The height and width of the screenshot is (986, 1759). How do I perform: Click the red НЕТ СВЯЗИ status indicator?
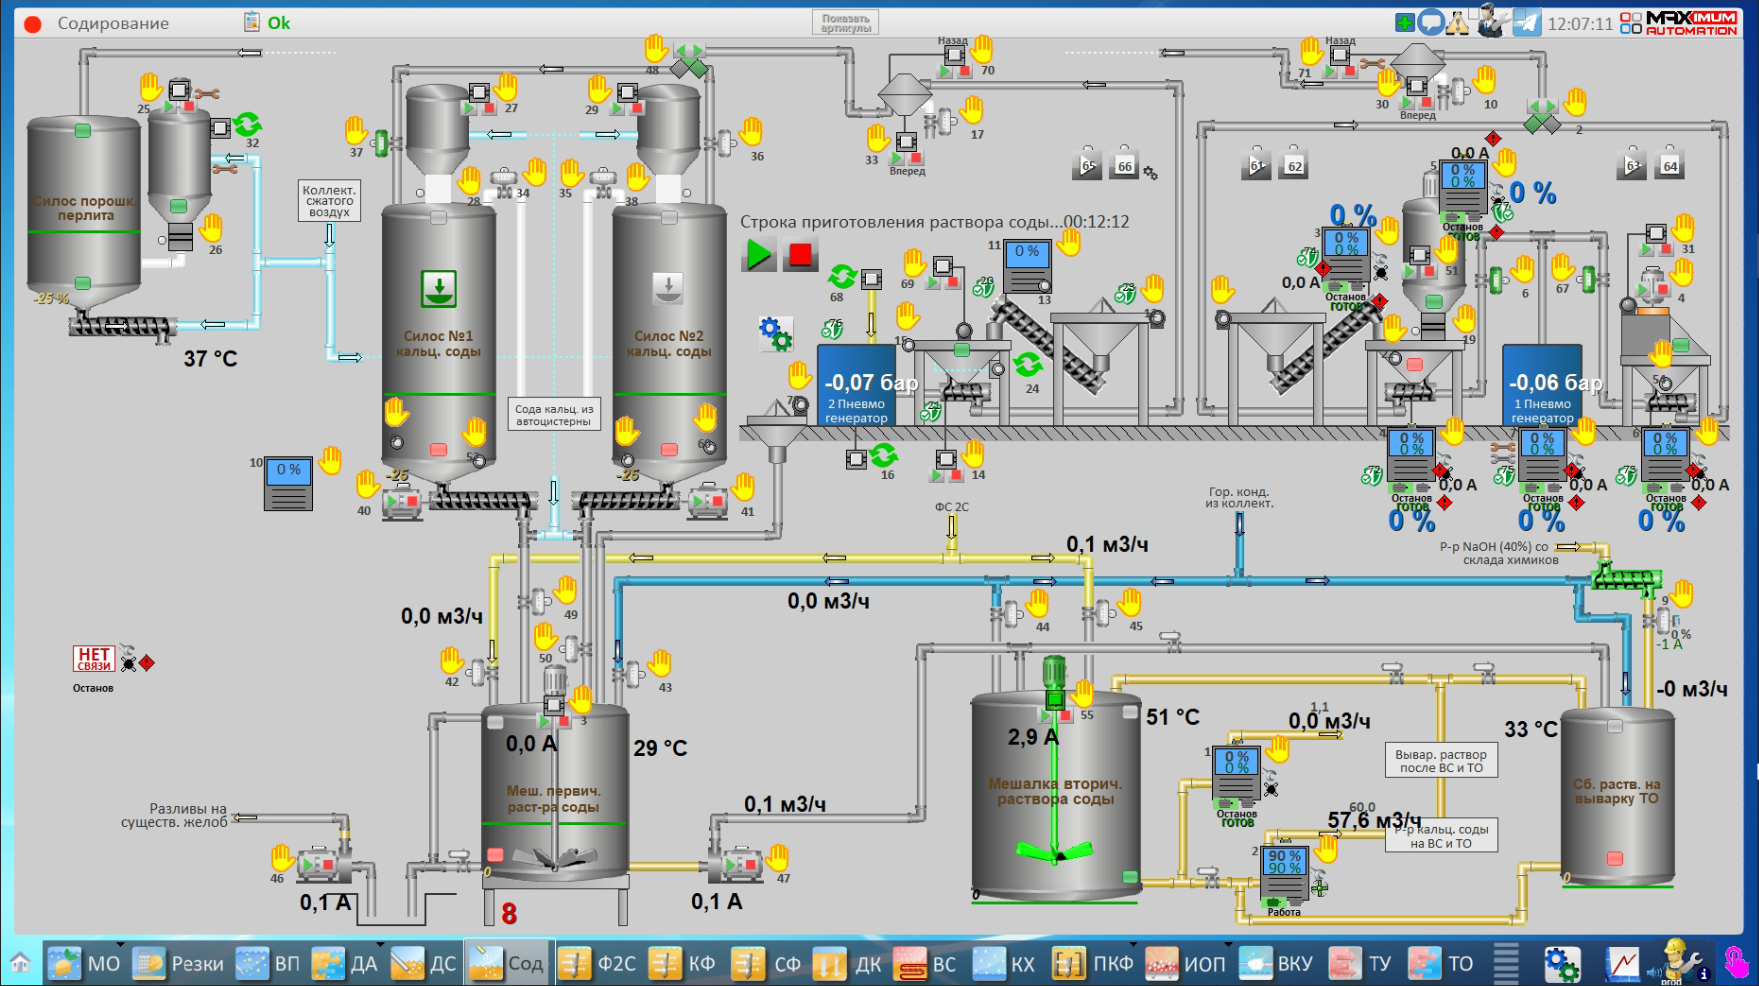tap(94, 658)
